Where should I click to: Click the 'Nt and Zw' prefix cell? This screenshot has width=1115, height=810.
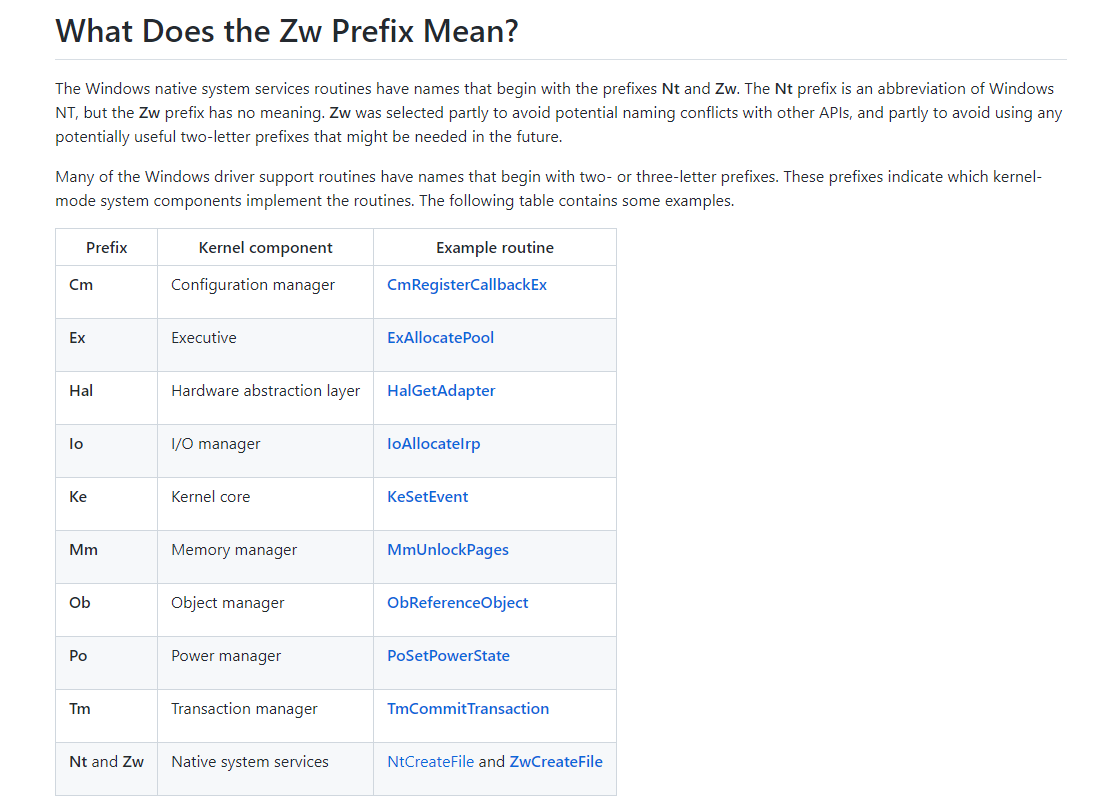[x=106, y=762]
